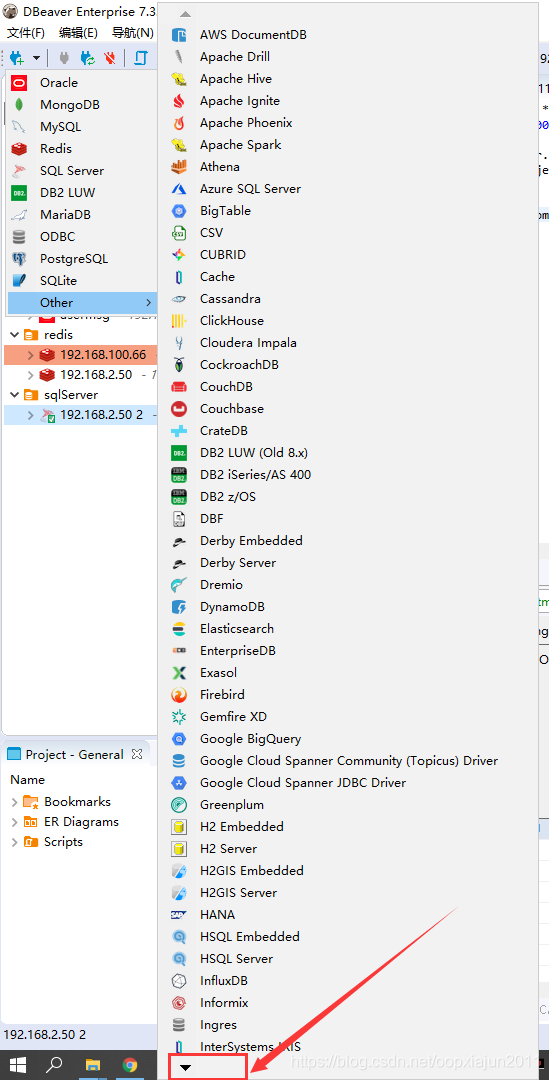This screenshot has height=1080, width=549.
Task: Click the Firebird icon
Action: pyautogui.click(x=179, y=695)
